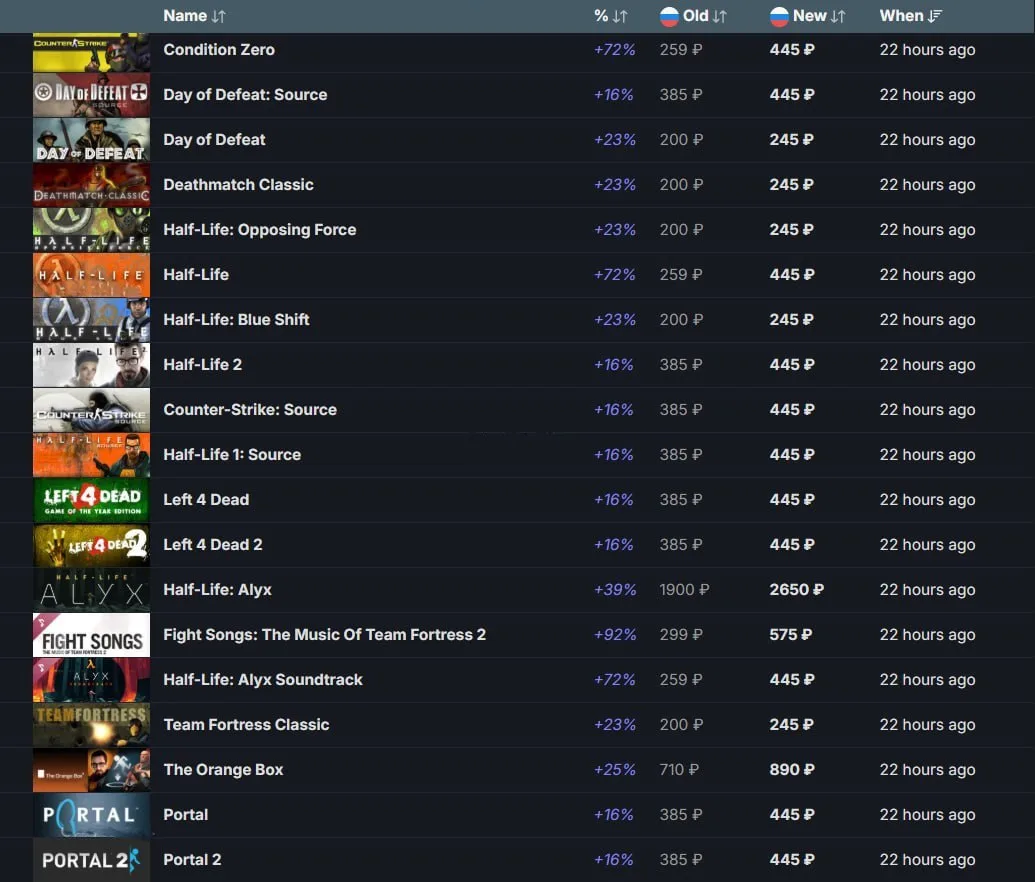Open the Half-Life 2 link
The height and width of the screenshot is (882, 1035).
click(x=203, y=364)
